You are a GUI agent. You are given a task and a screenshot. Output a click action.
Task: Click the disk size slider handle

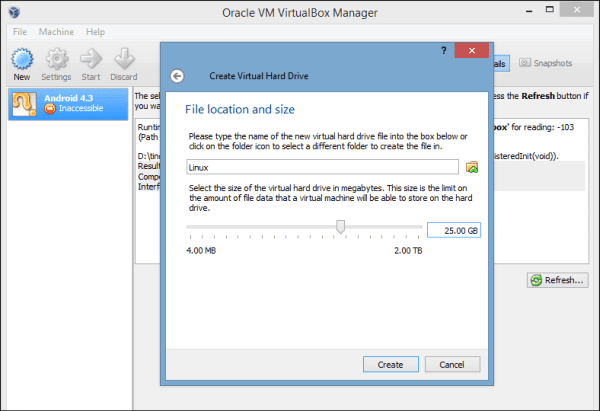[340, 227]
